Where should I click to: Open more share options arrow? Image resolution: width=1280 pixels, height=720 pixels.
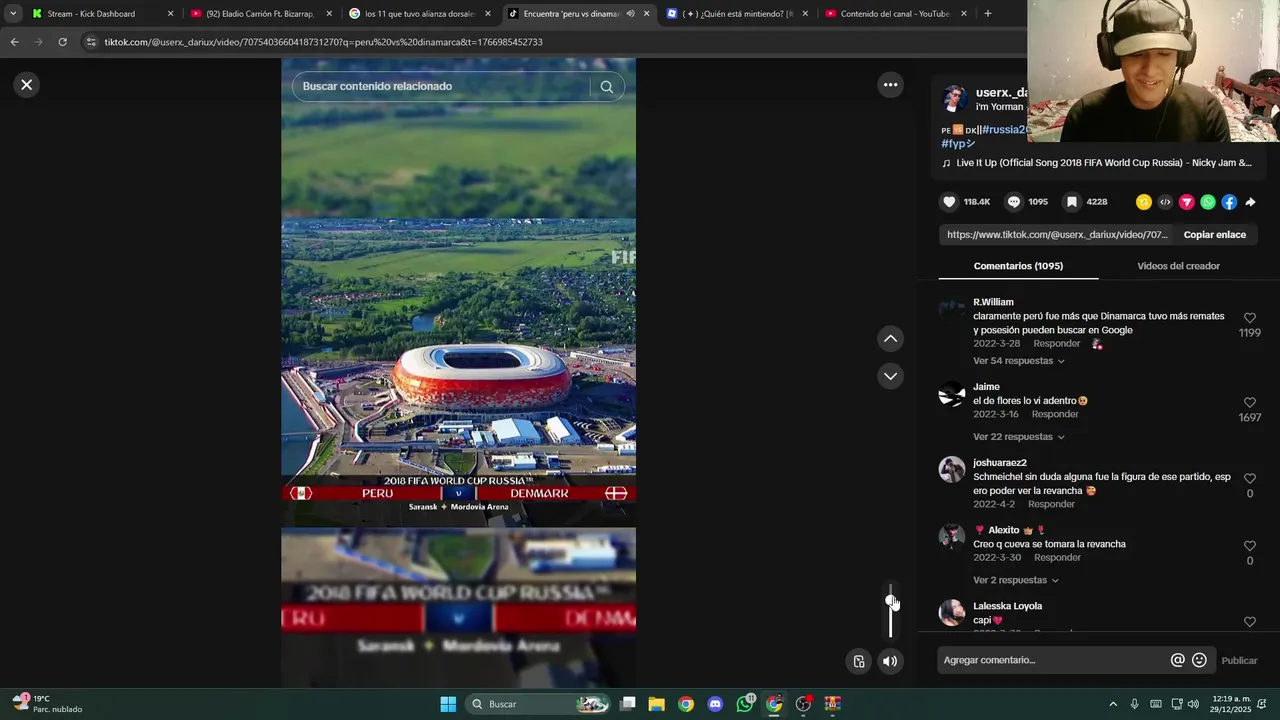click(1250, 202)
